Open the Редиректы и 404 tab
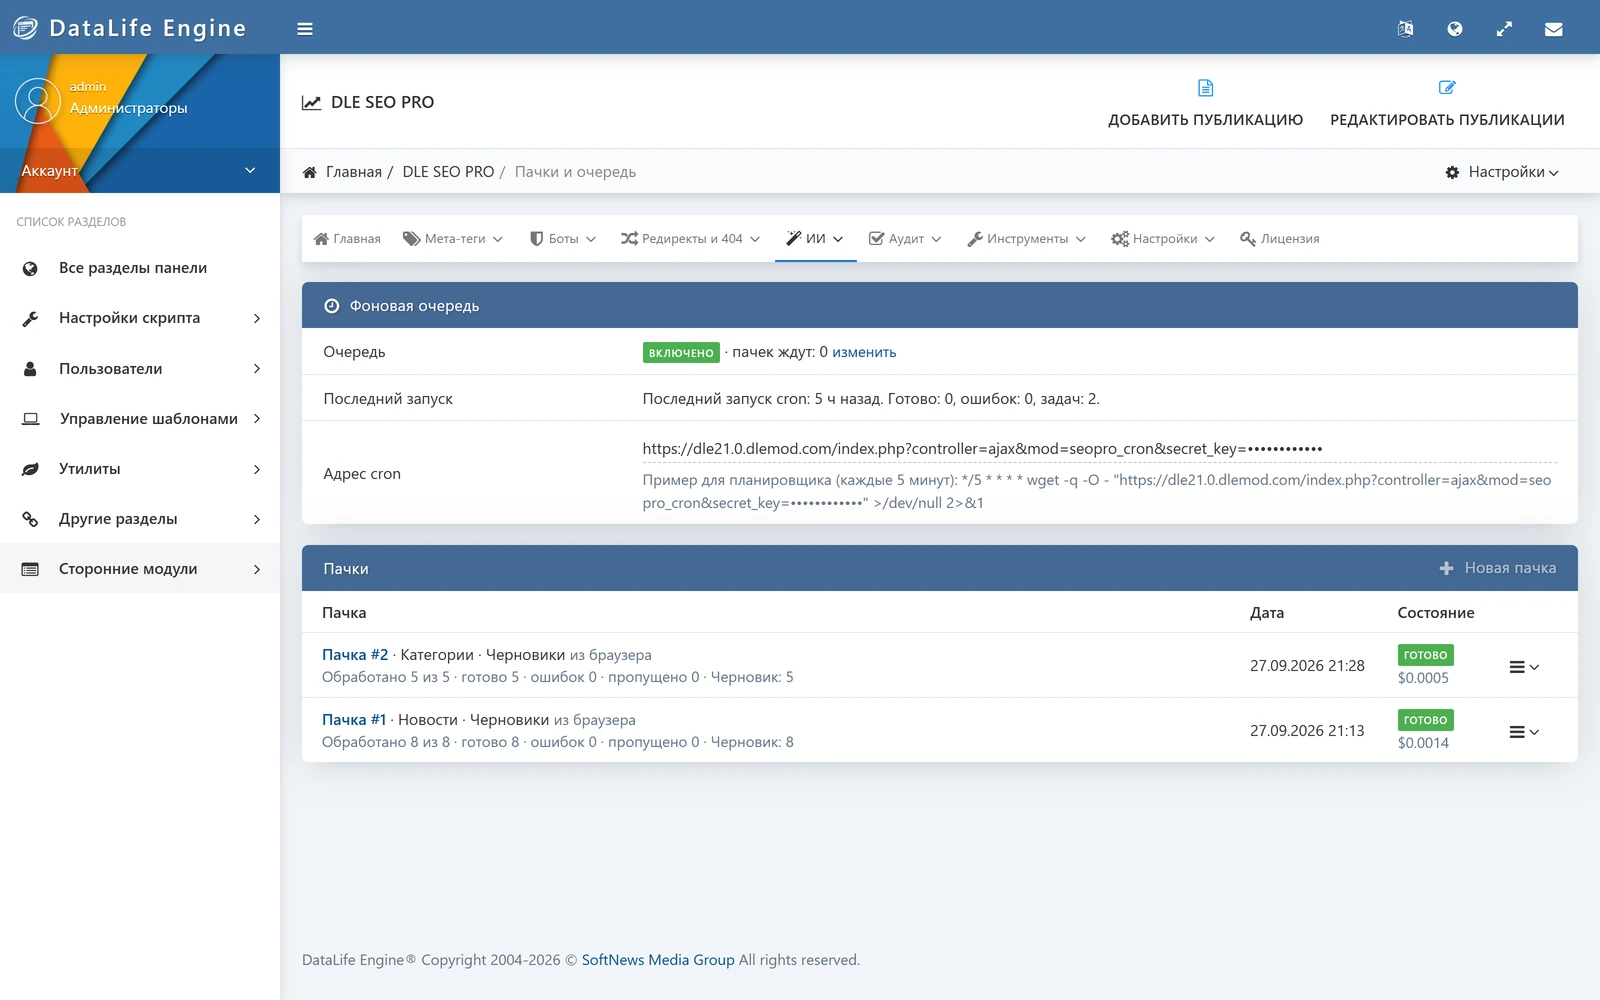This screenshot has height=1000, width=1600. click(690, 239)
